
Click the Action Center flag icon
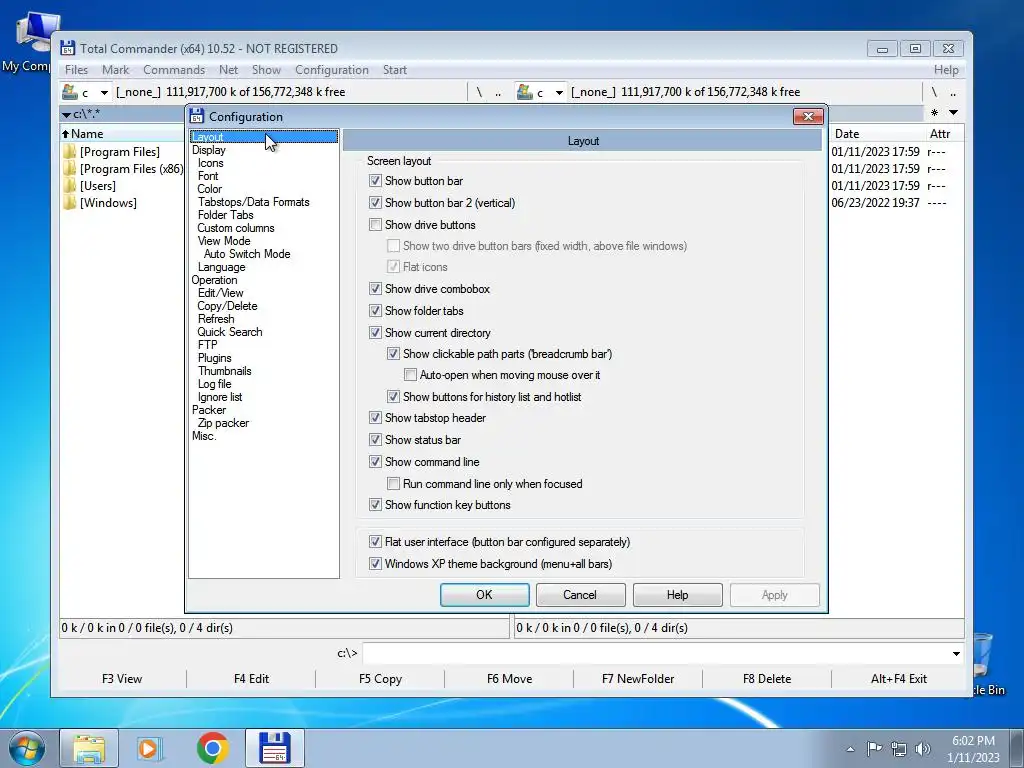pos(874,749)
